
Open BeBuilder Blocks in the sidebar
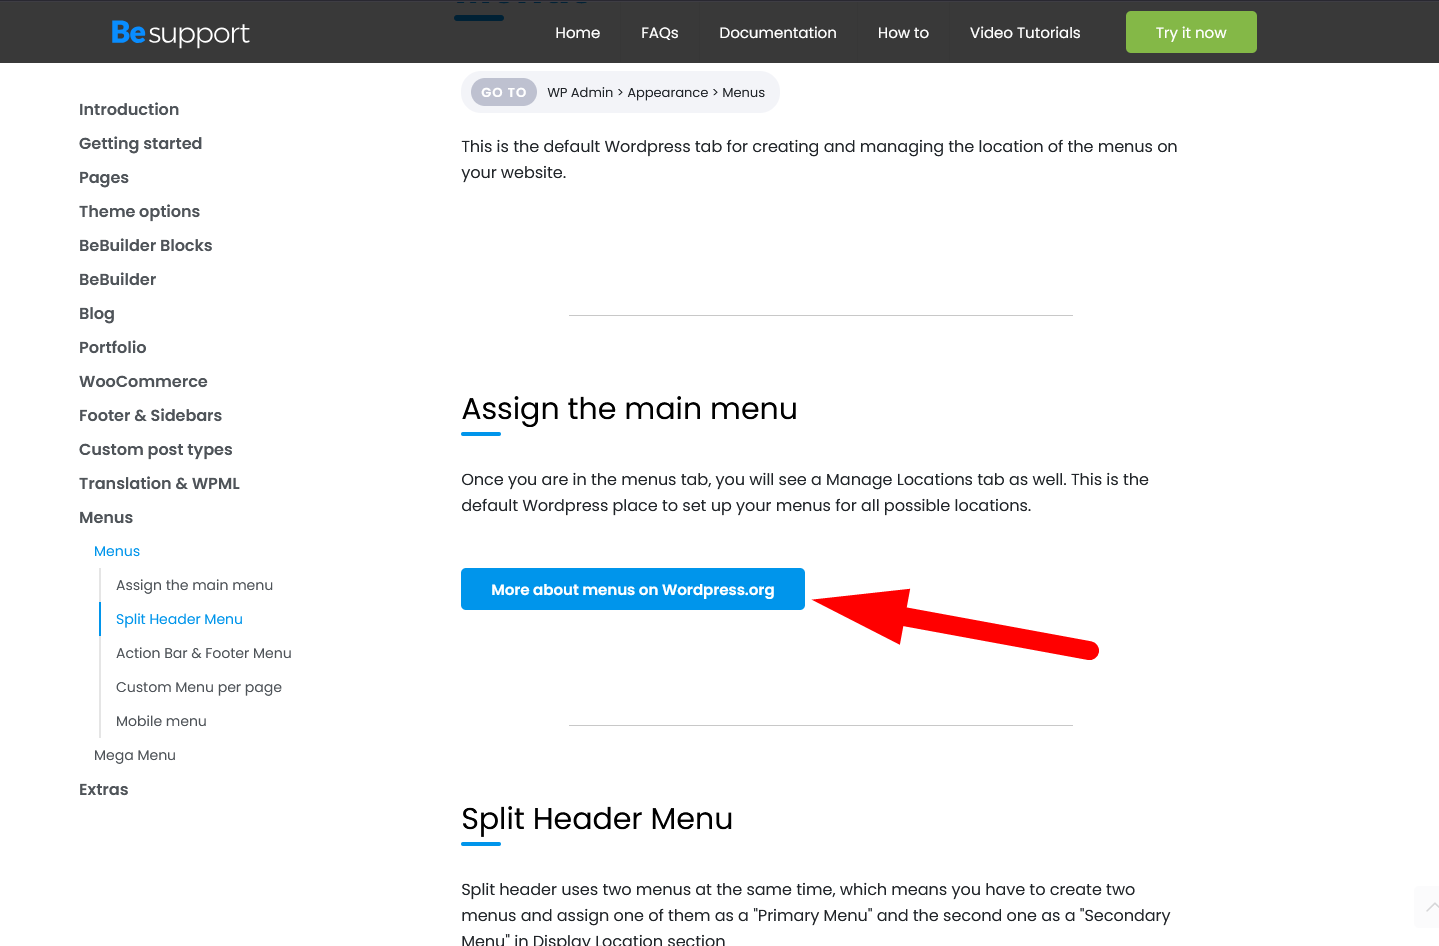pyautogui.click(x=145, y=245)
